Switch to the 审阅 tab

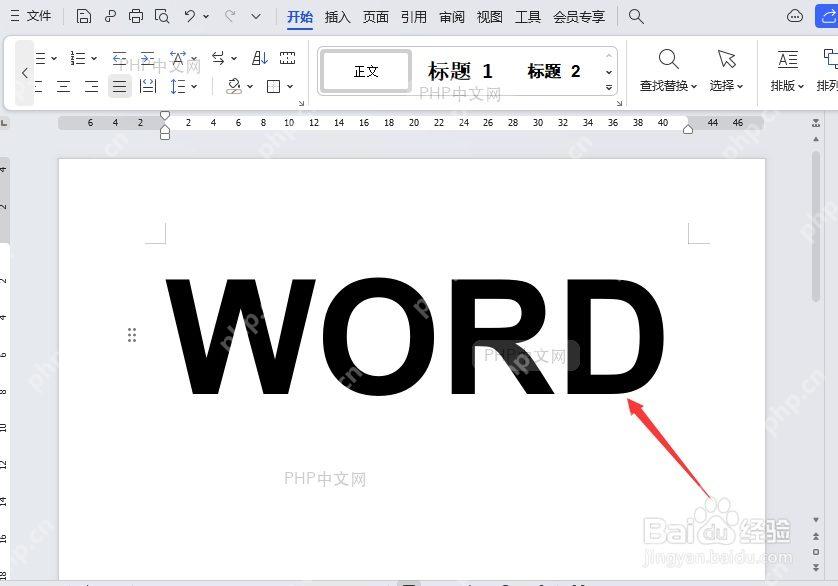[452, 17]
